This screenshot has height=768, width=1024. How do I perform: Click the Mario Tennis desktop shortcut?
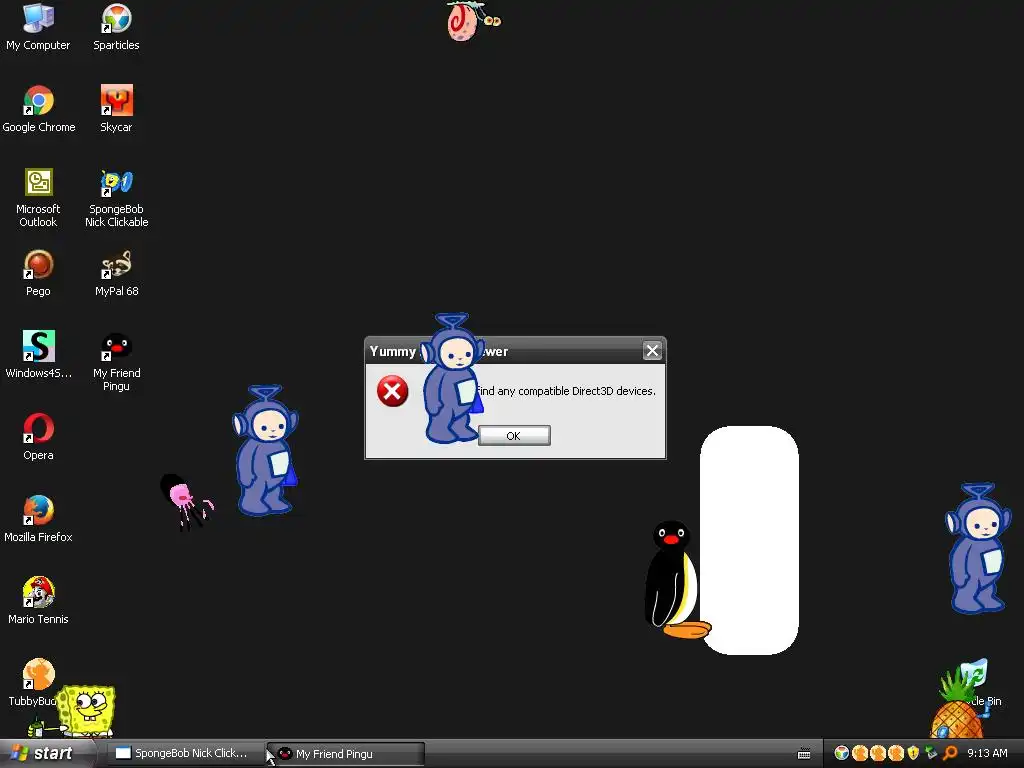click(39, 600)
